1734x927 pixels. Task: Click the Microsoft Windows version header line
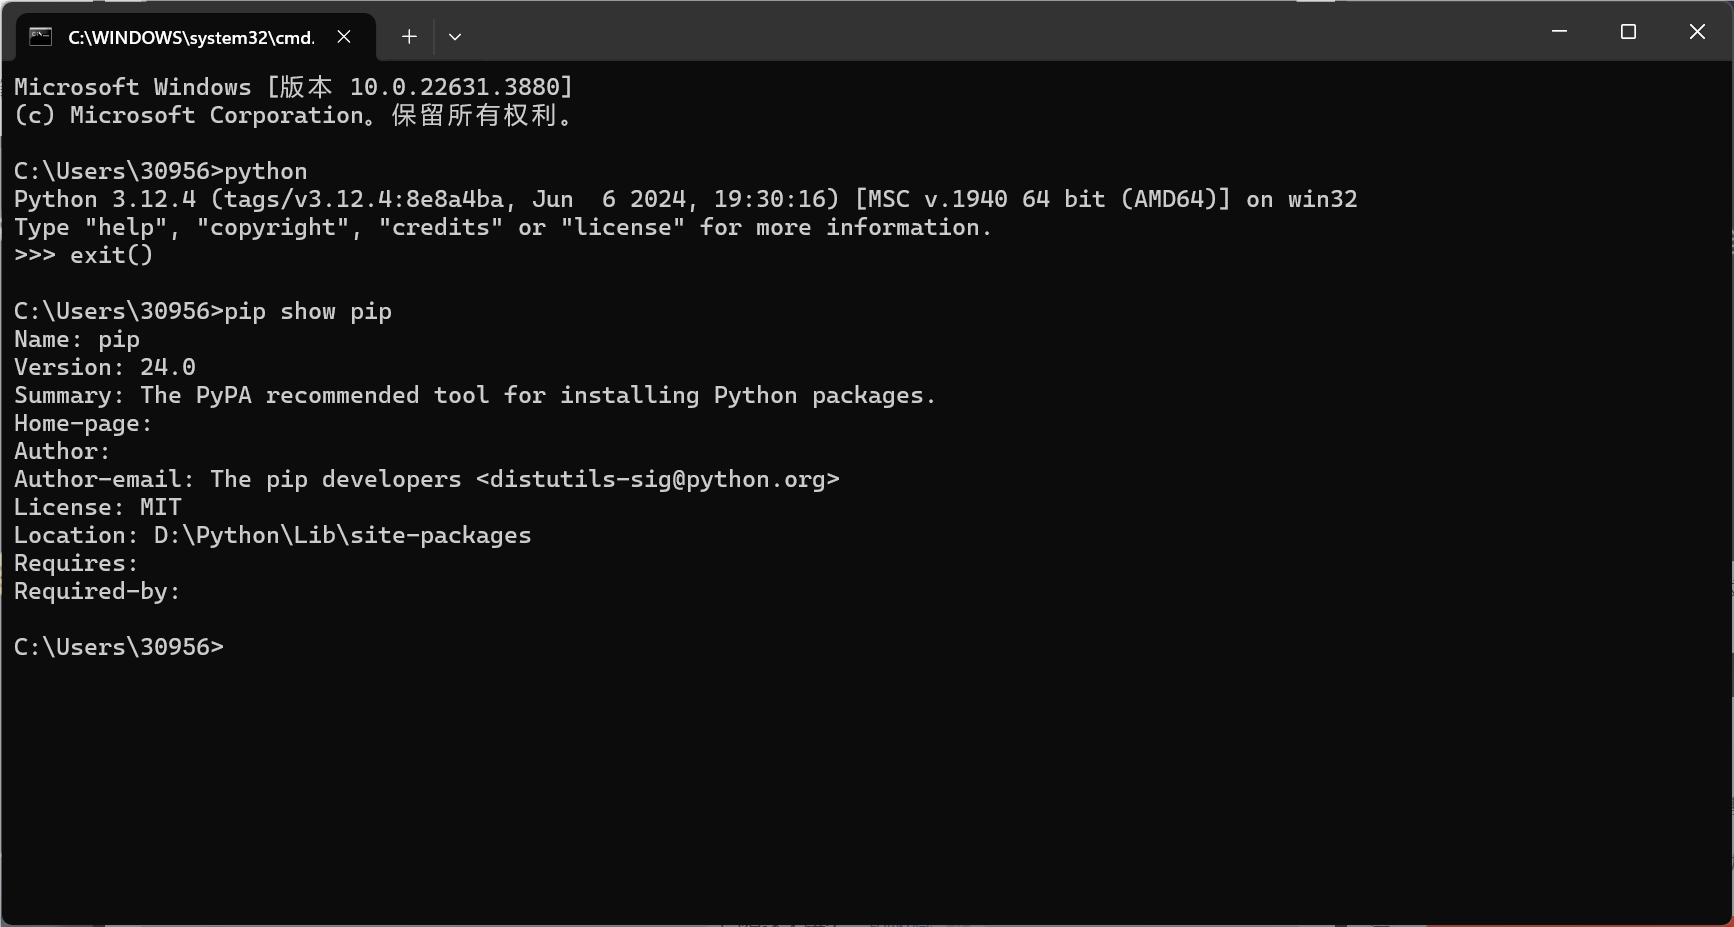tap(293, 87)
